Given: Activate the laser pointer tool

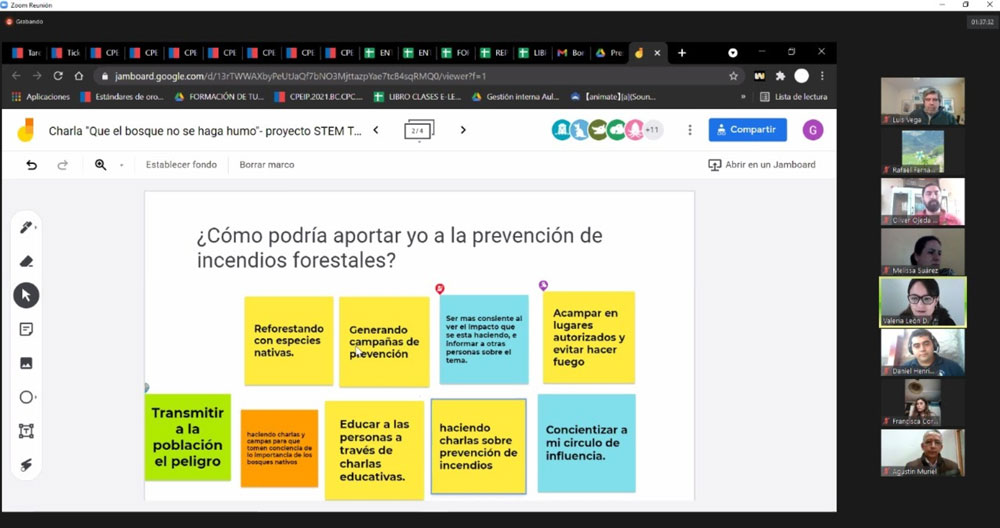Looking at the screenshot, I should (26, 465).
